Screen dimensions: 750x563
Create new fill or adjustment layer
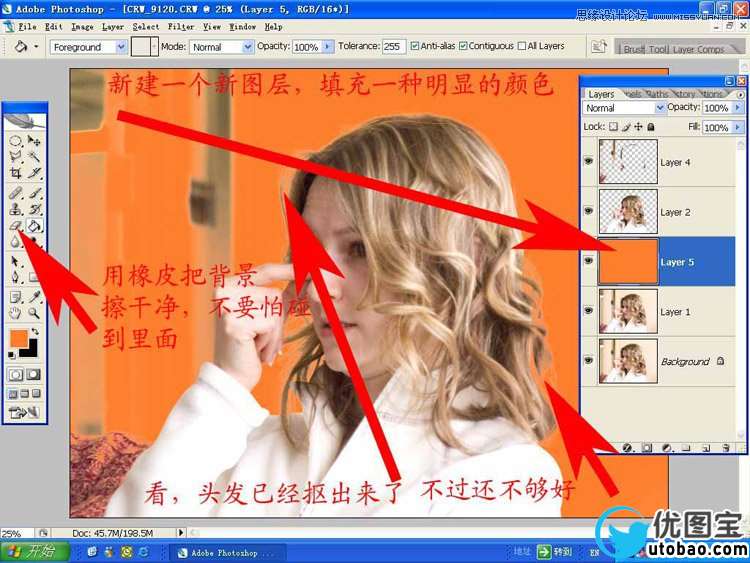(x=667, y=448)
